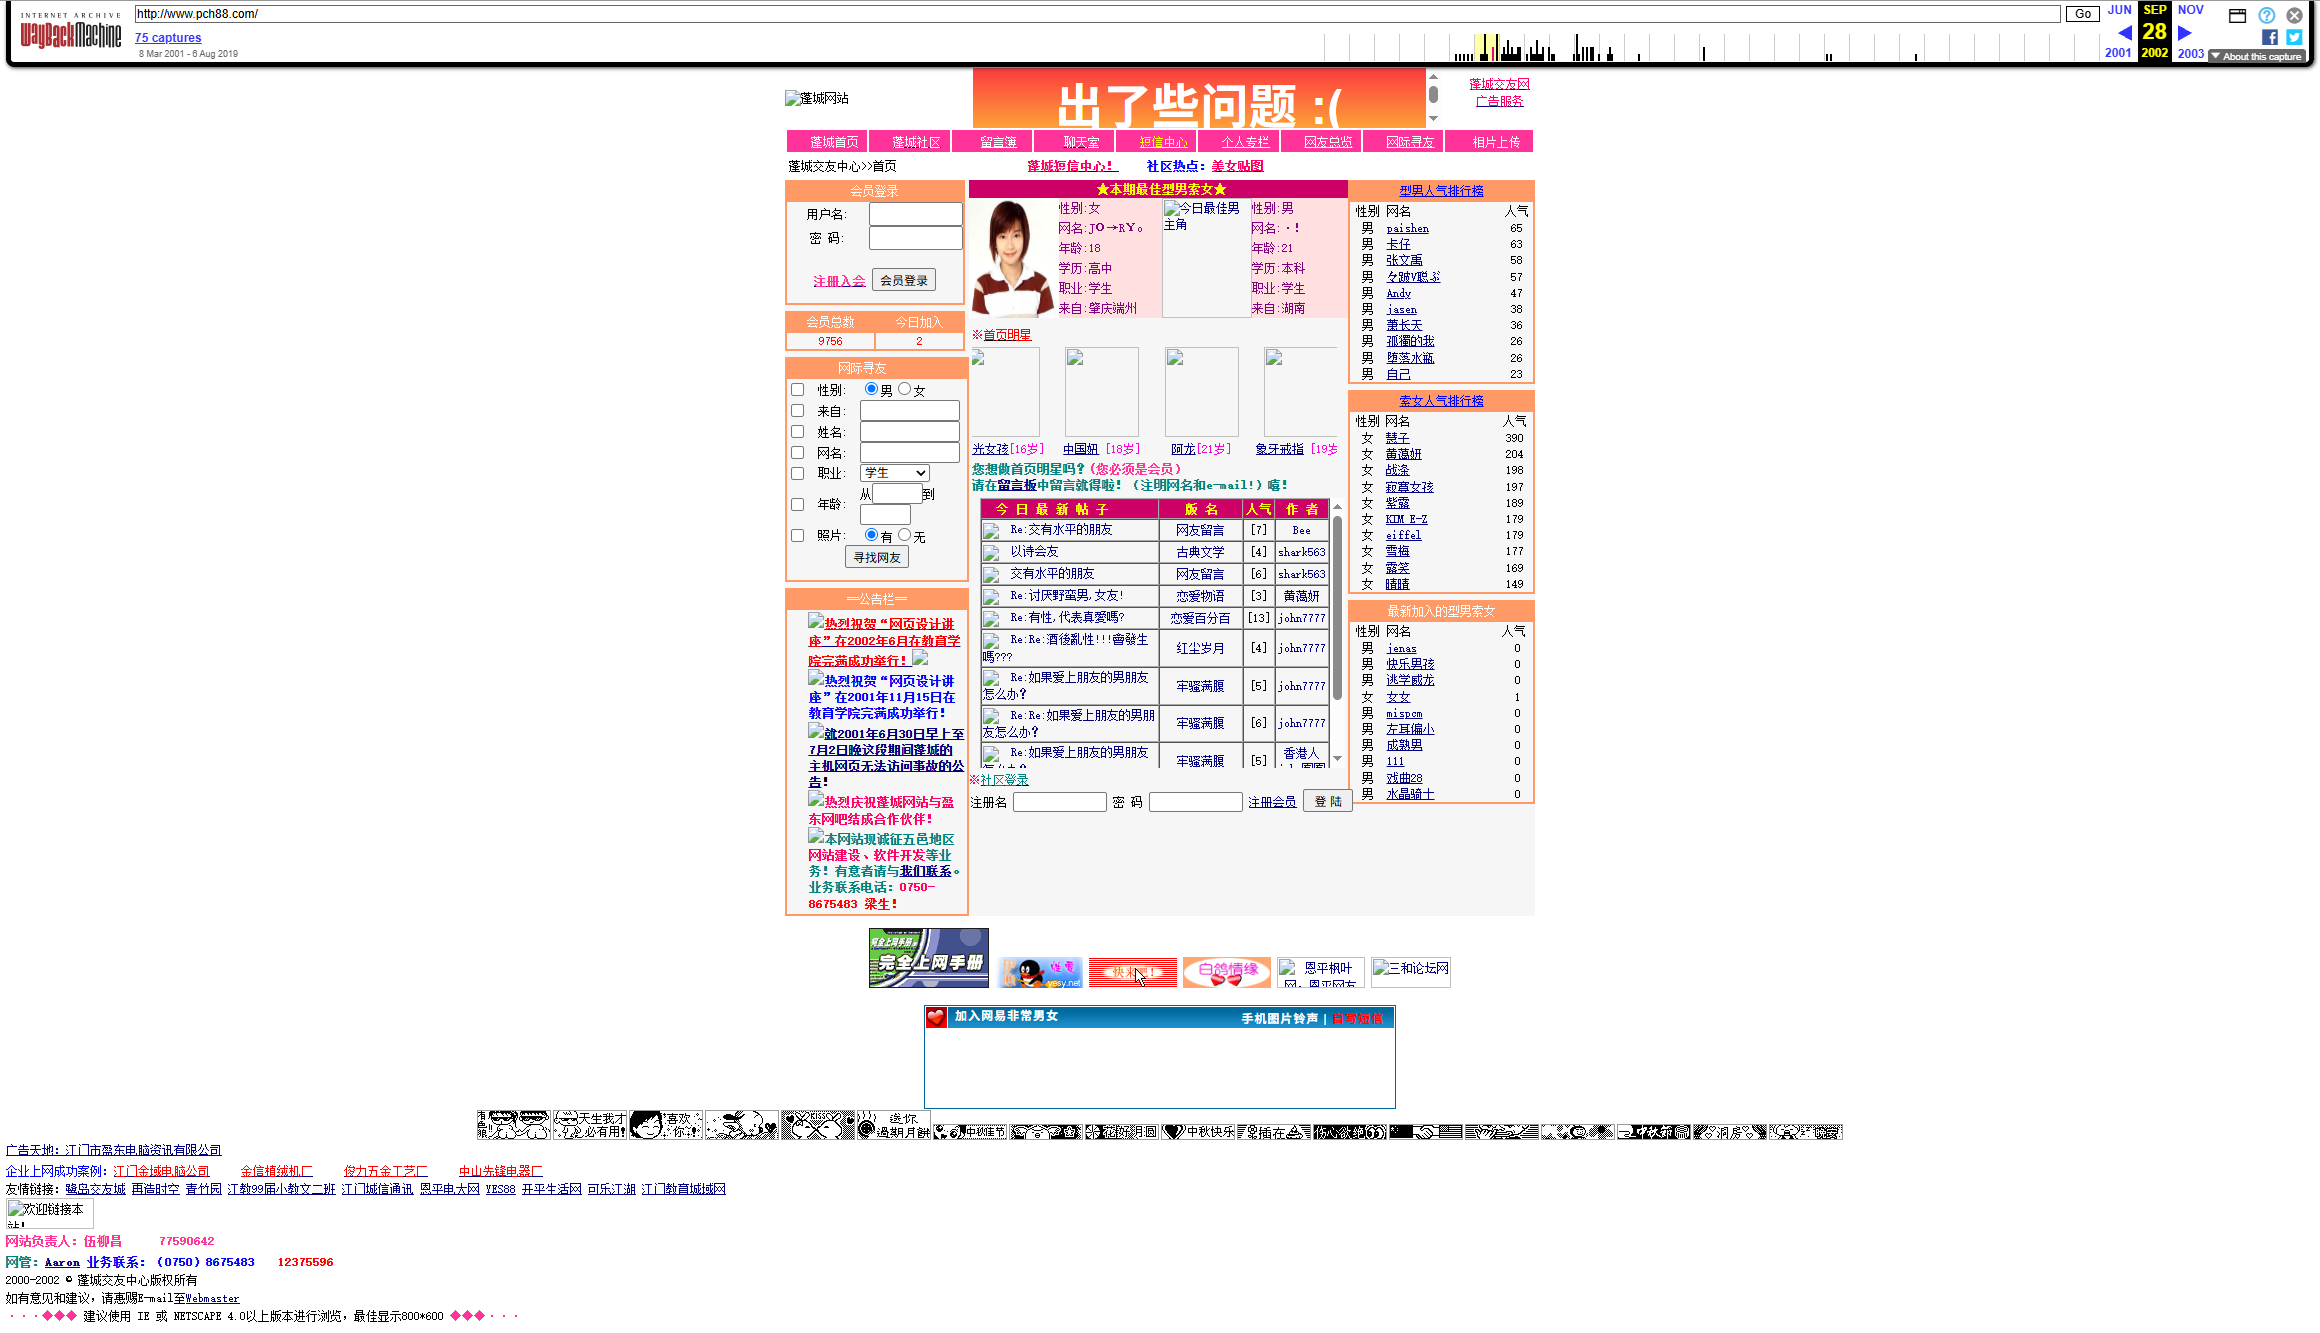This screenshot has width=2320, height=1333.
Task: Open 光女孩 homepage star link
Action: click(x=990, y=449)
